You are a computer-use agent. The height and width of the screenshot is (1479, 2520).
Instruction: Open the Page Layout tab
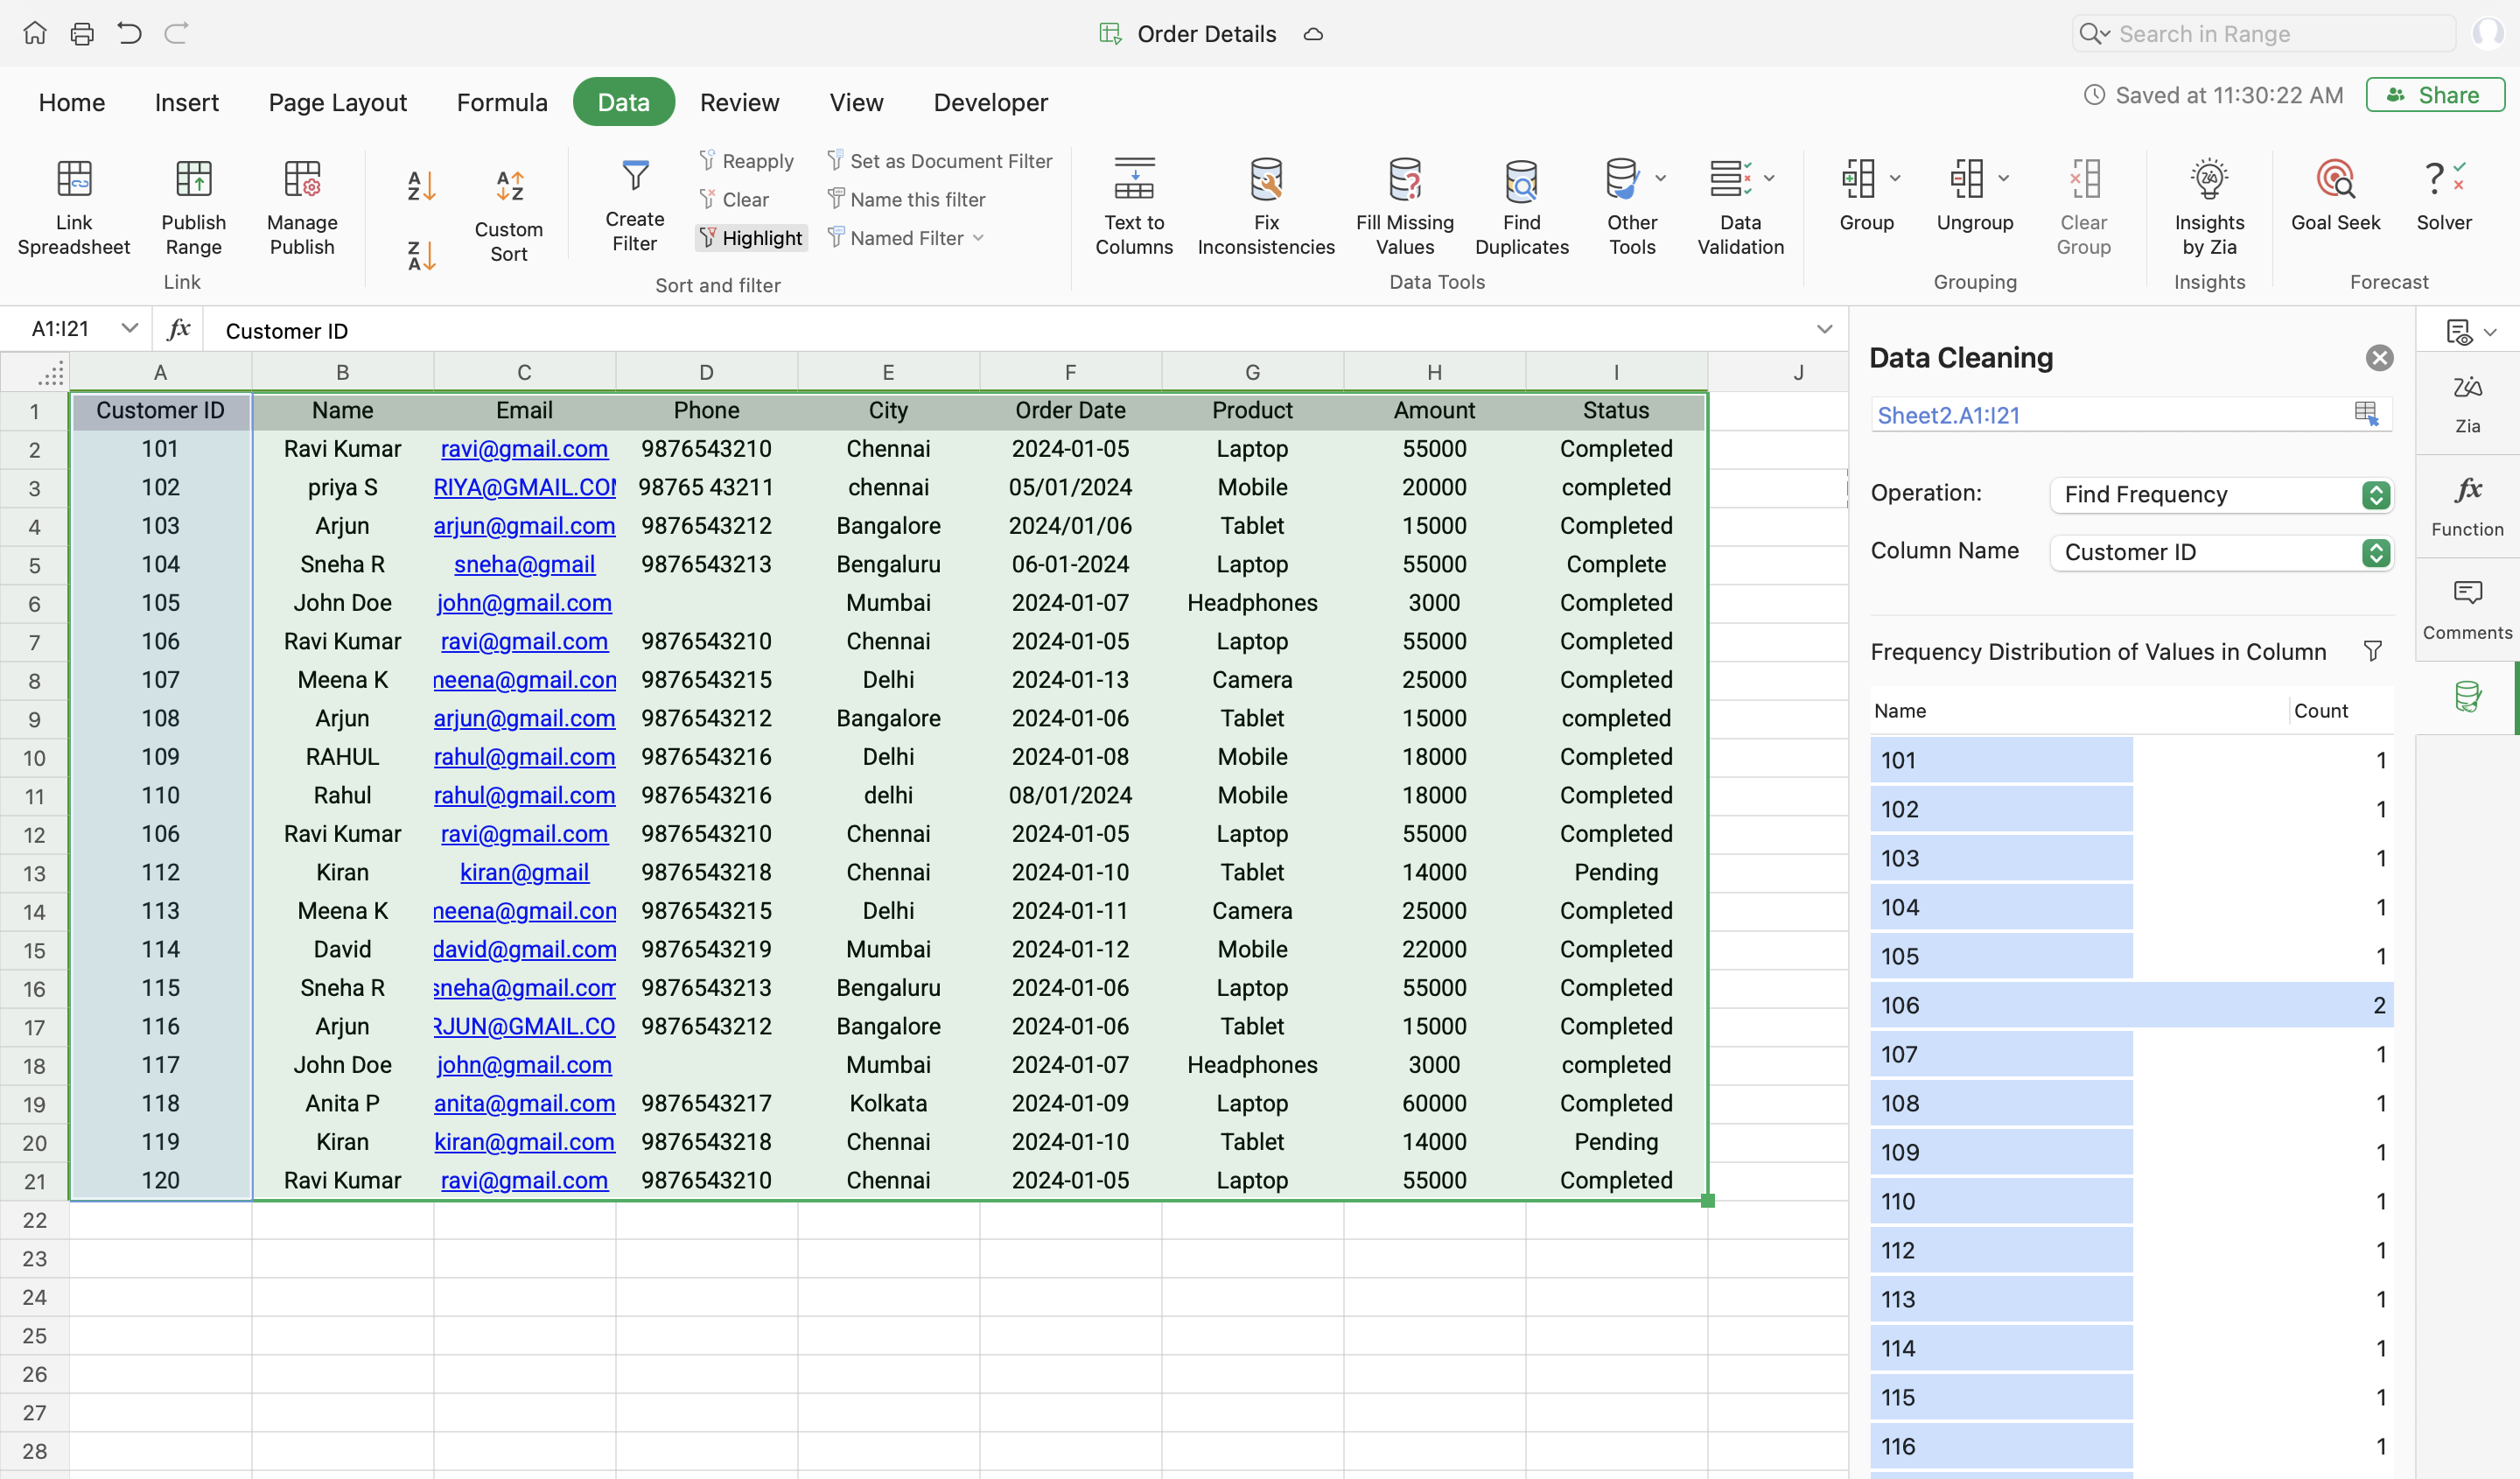(337, 102)
